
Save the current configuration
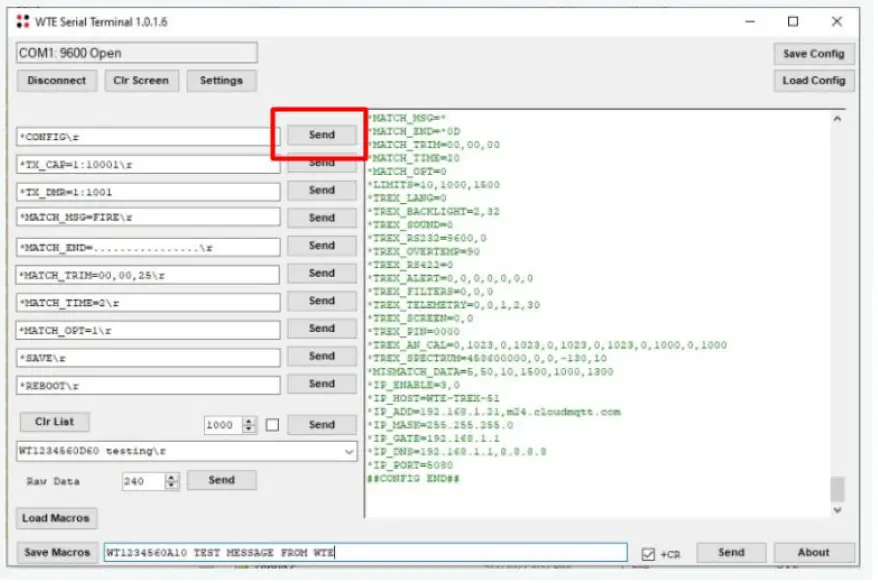pos(814,53)
